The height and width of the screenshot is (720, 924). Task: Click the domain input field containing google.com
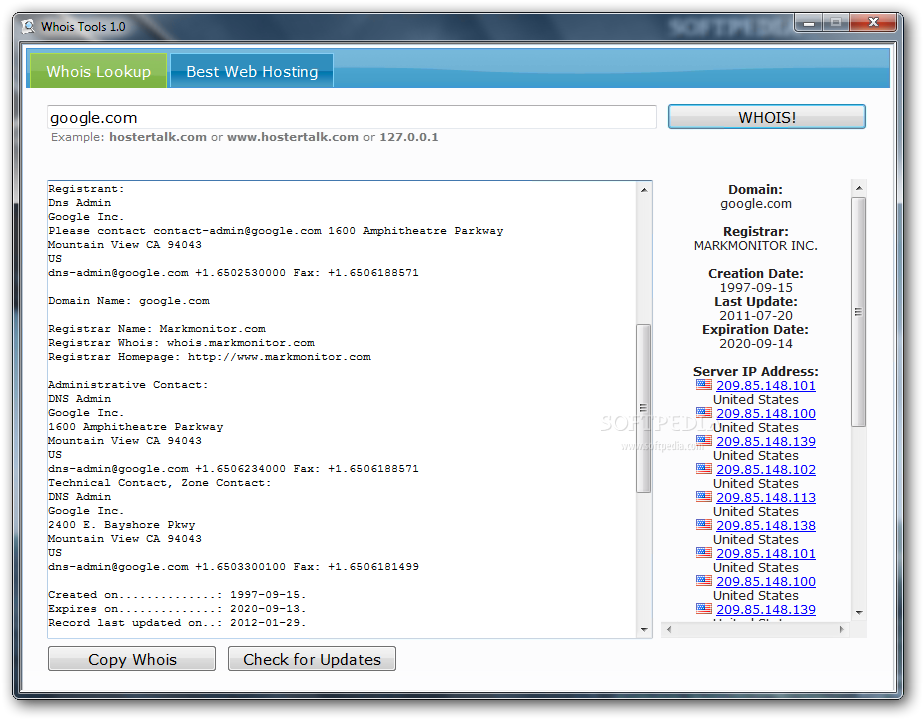tap(351, 117)
